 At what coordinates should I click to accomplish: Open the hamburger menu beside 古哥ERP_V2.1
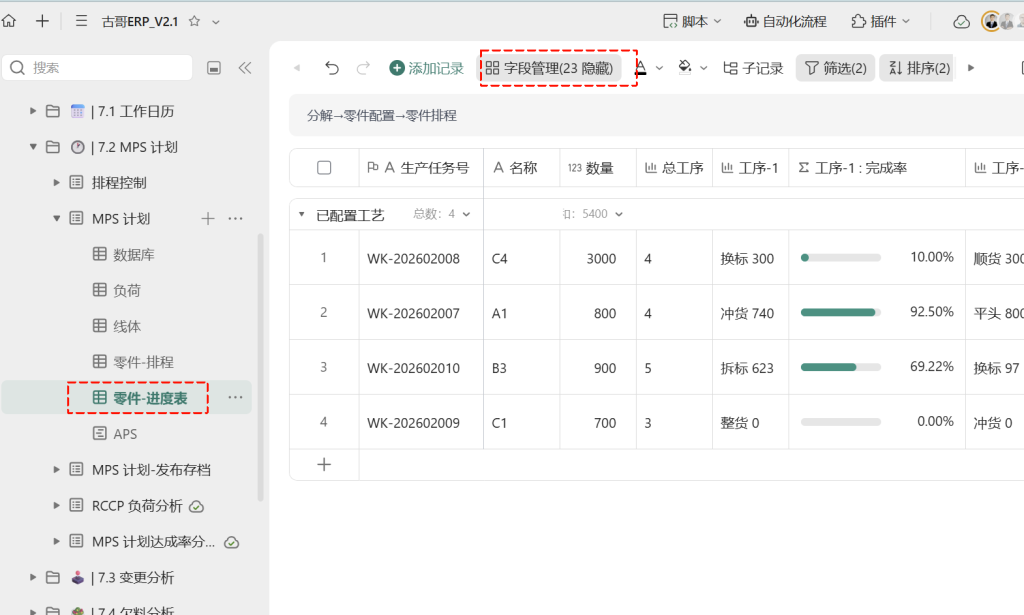coord(81,21)
